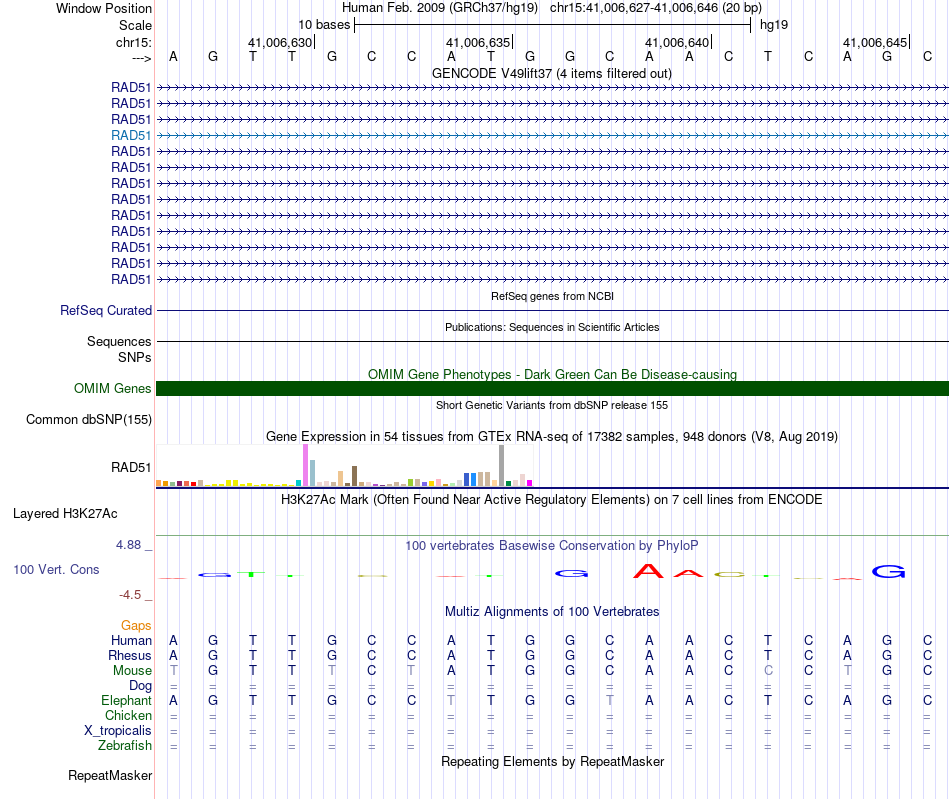Open the RepeatMasker track label
This screenshot has width=950, height=799.
(x=110, y=775)
